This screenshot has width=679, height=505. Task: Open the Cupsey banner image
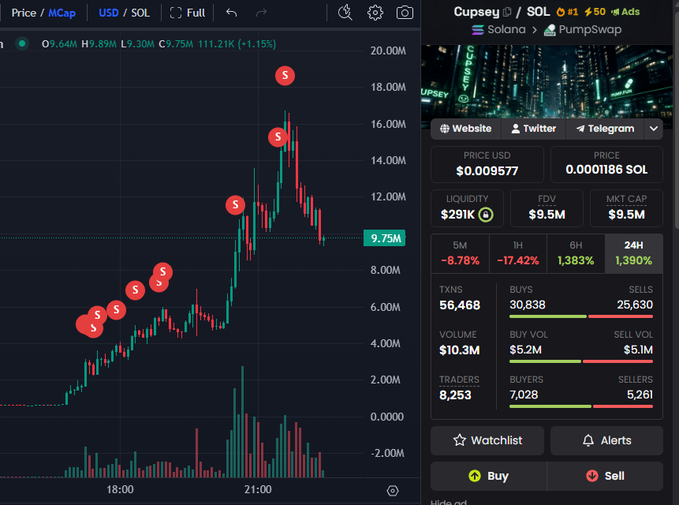547,81
